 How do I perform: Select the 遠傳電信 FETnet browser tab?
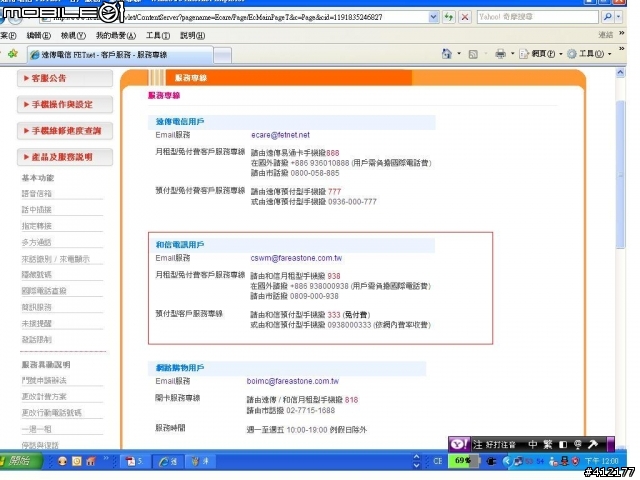[120, 55]
